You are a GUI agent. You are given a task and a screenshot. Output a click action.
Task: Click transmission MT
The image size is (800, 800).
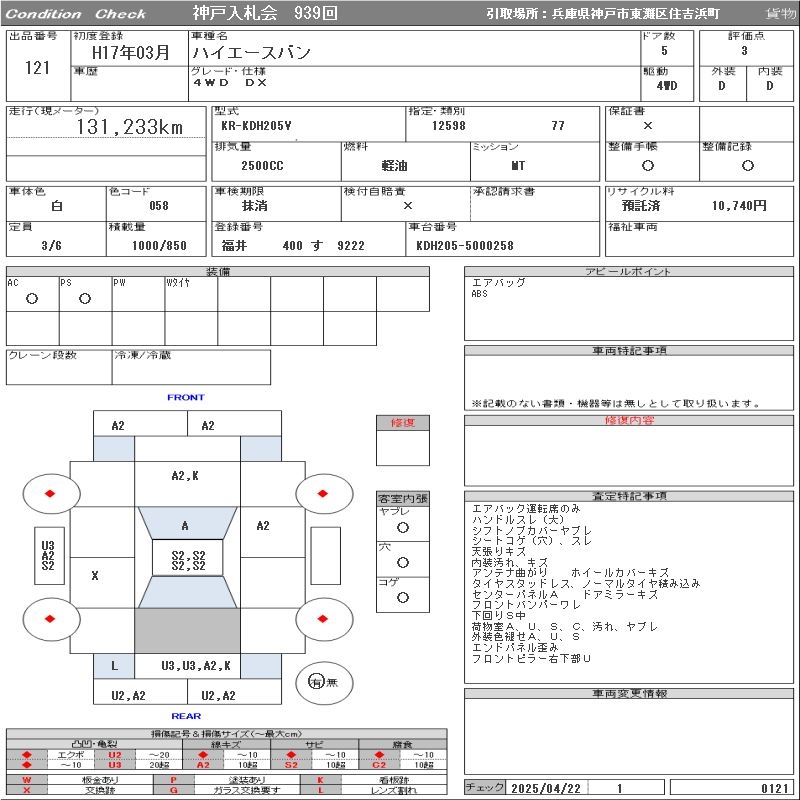tap(518, 166)
